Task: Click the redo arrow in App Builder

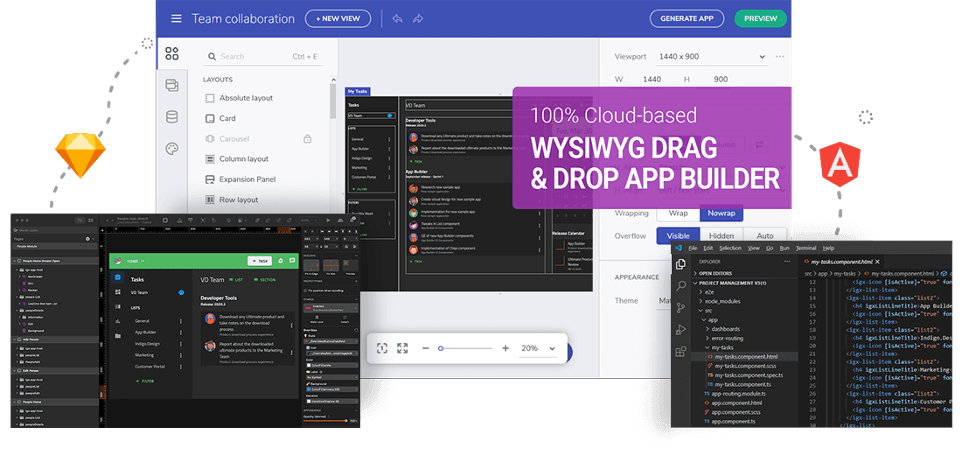Action: (x=418, y=18)
